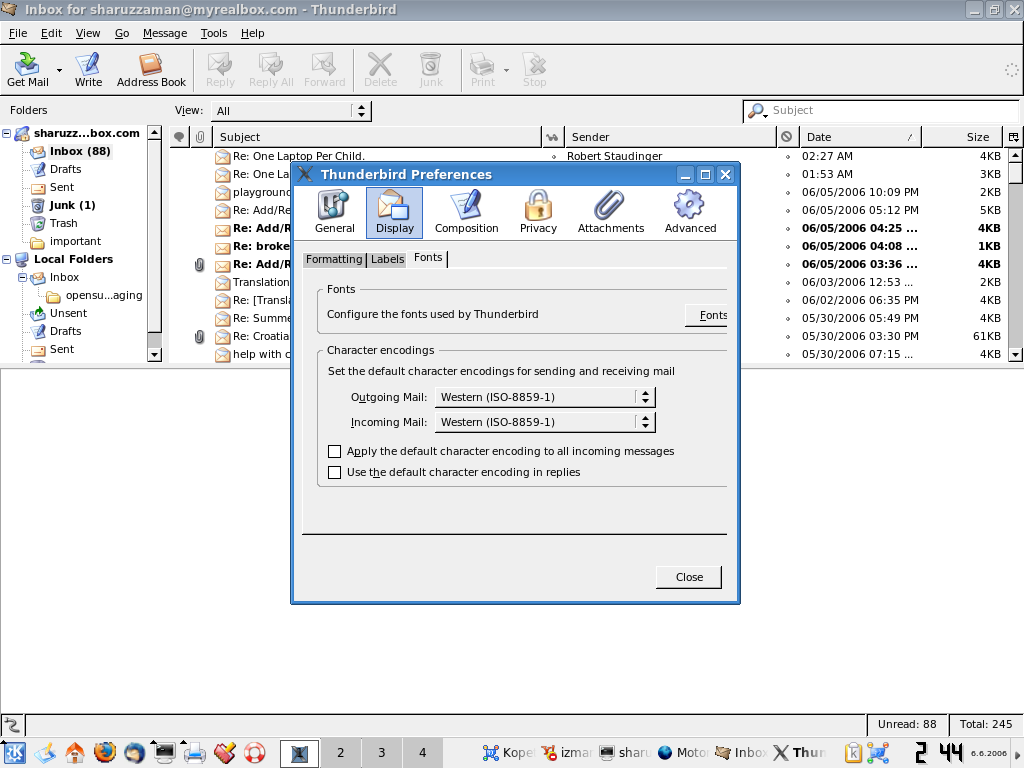The width and height of the screenshot is (1024, 768).
Task: Open the search criteria magnifier dropdown
Action: click(x=757, y=111)
